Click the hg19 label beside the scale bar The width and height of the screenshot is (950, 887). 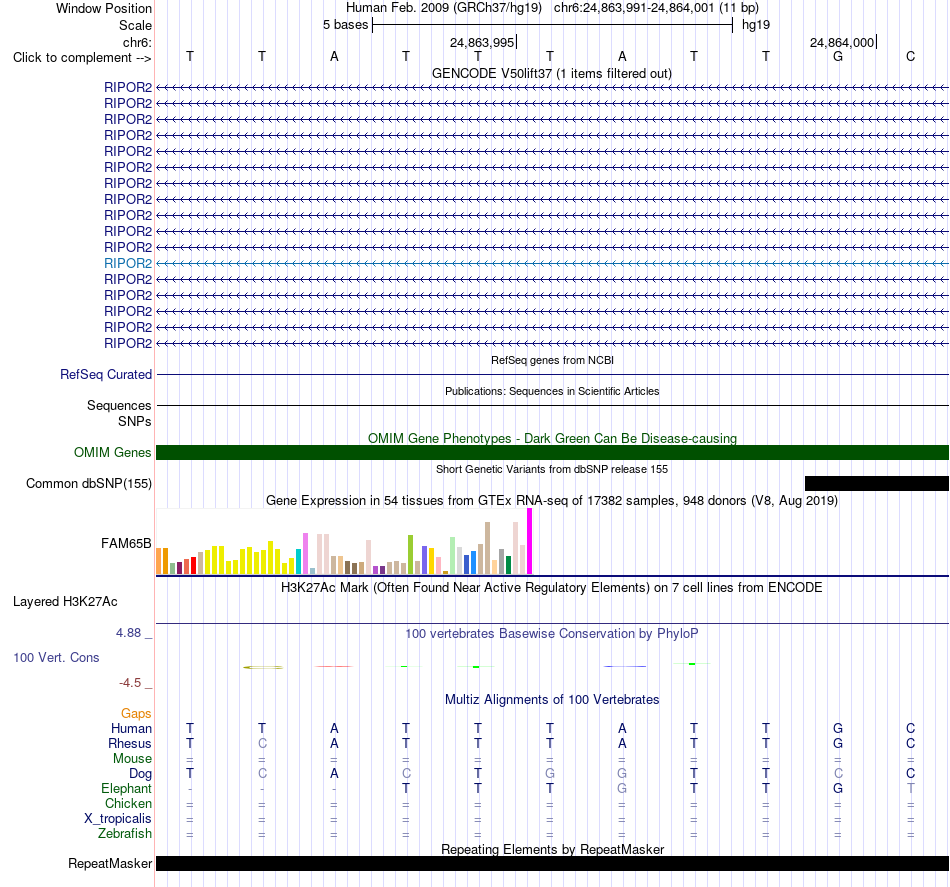click(756, 25)
